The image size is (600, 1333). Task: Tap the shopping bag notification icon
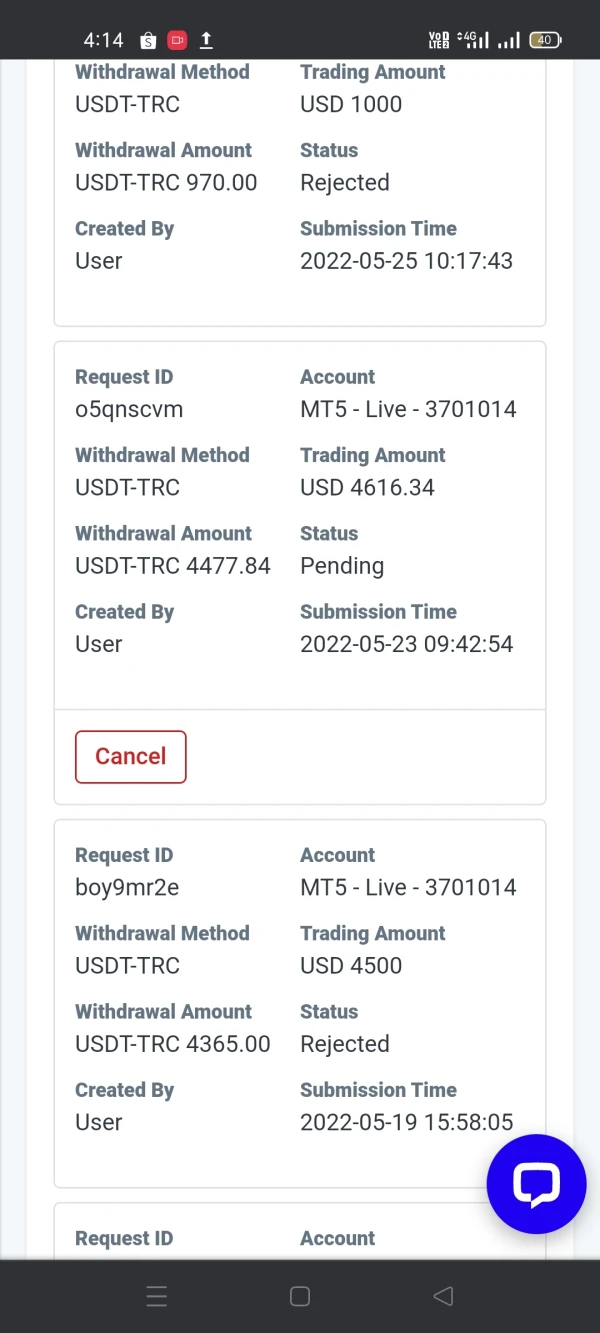148,41
